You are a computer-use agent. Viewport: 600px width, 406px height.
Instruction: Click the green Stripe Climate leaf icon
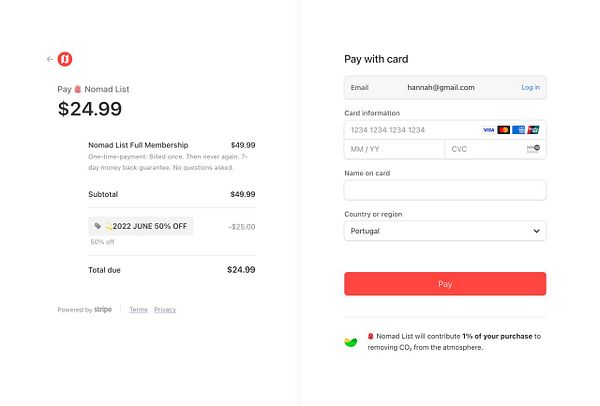pos(350,342)
